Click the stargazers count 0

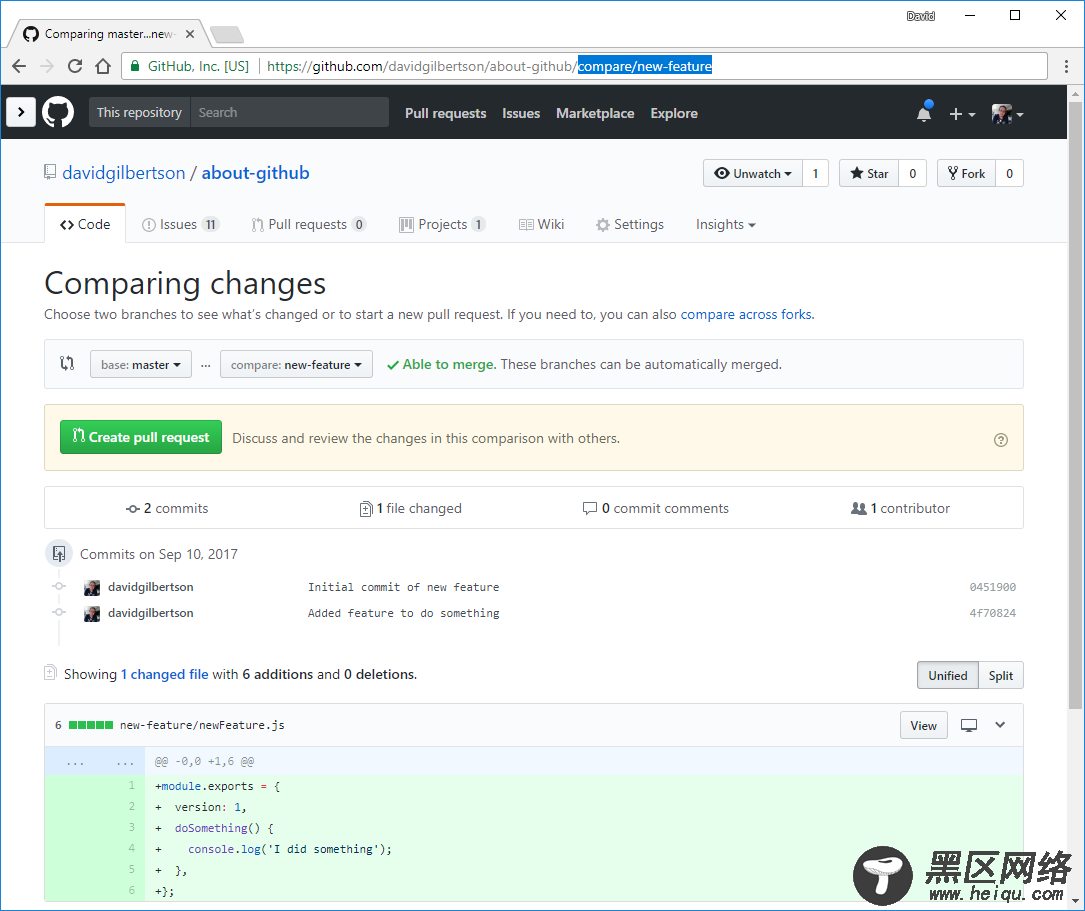point(913,174)
